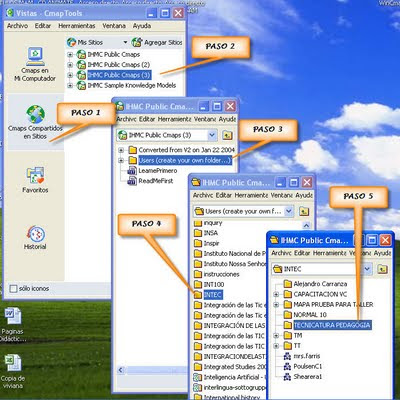Select INTEGRACIONDELAST folder
The width and height of the screenshot is (400, 400).
pyautogui.click(x=235, y=357)
